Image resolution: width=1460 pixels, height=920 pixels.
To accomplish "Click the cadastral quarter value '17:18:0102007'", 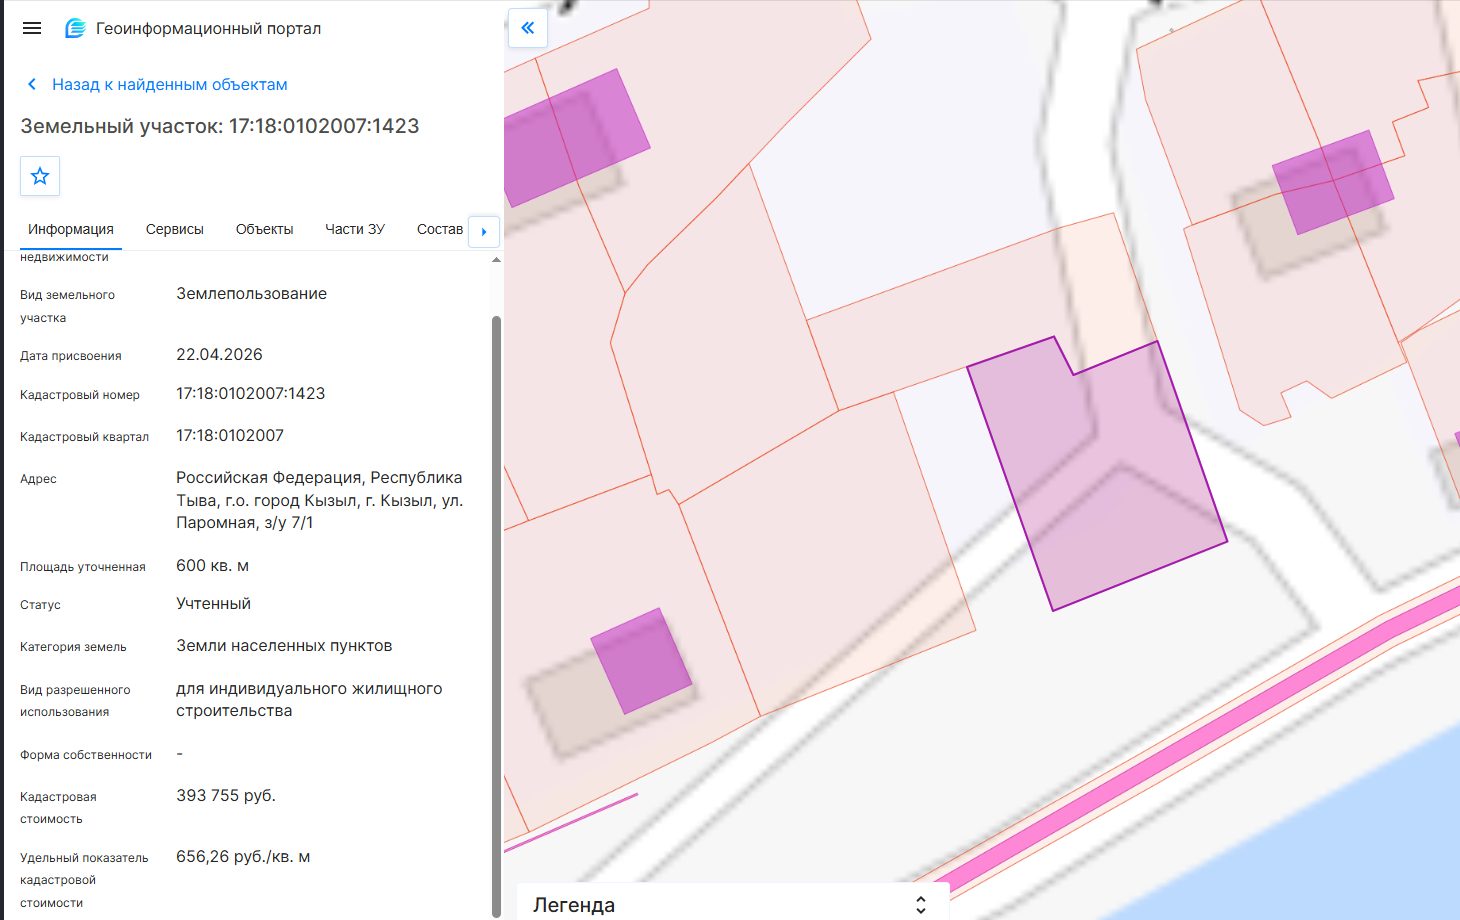I will [x=230, y=436].
